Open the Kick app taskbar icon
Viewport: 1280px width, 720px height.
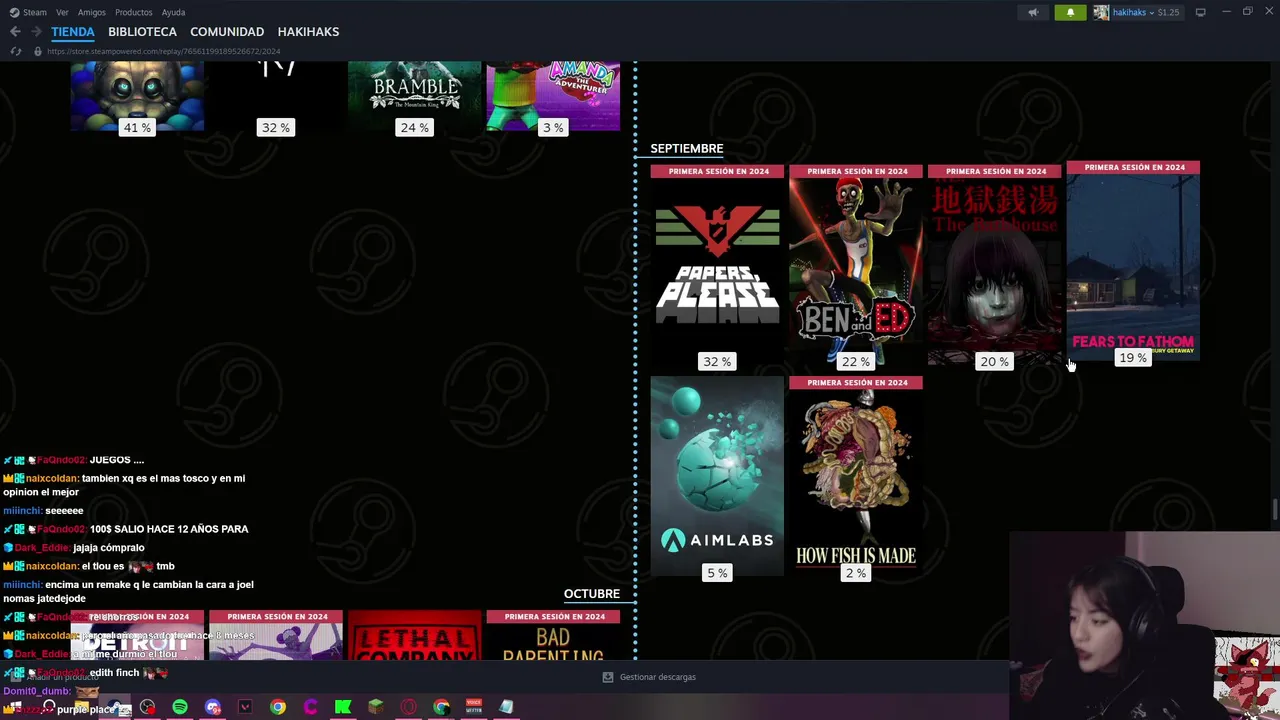click(x=343, y=707)
